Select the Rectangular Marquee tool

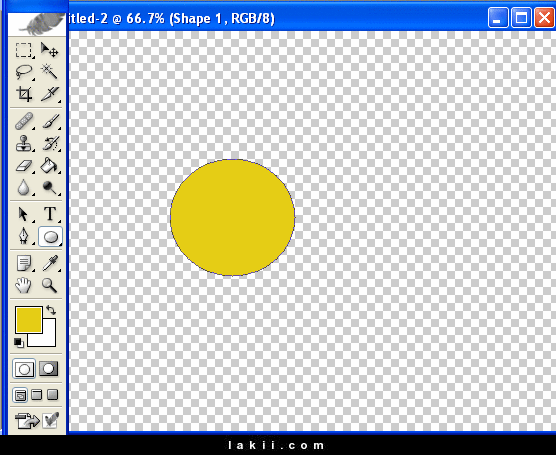24,50
